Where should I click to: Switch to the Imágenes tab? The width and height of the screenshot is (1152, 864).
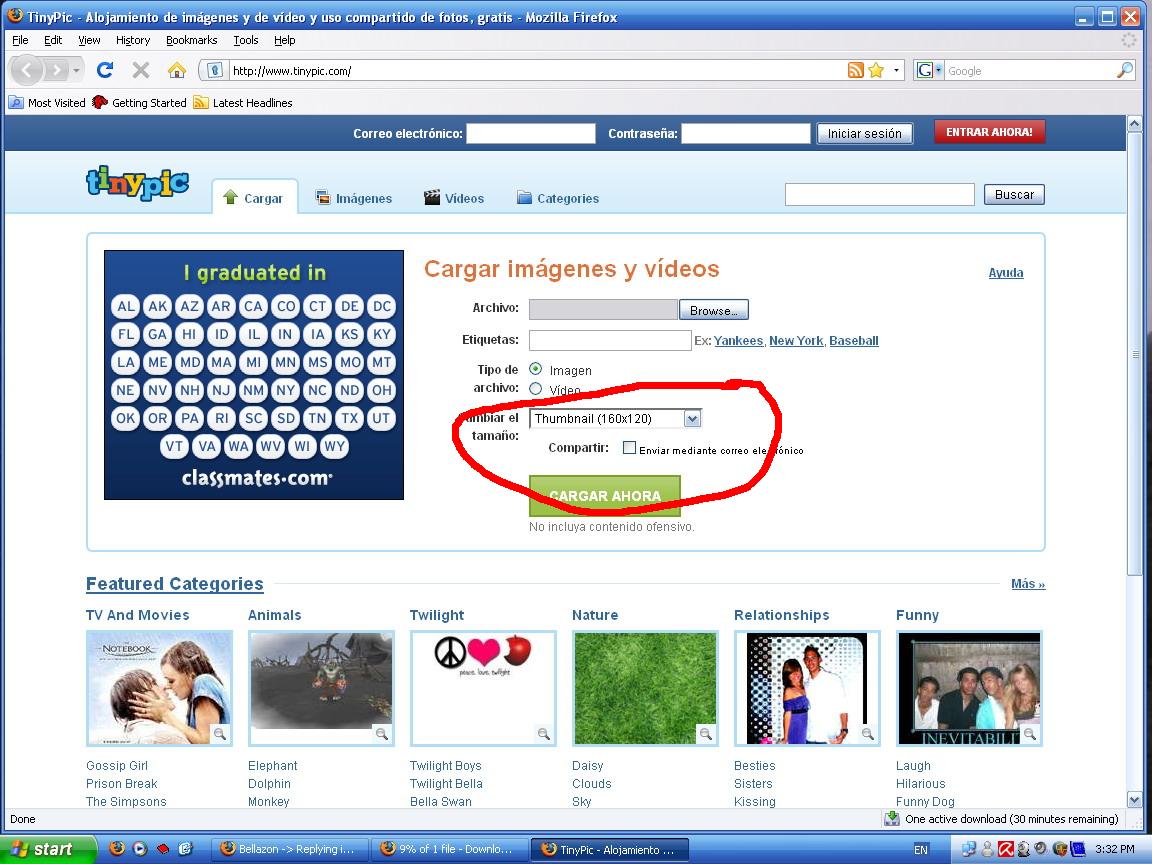pos(353,198)
